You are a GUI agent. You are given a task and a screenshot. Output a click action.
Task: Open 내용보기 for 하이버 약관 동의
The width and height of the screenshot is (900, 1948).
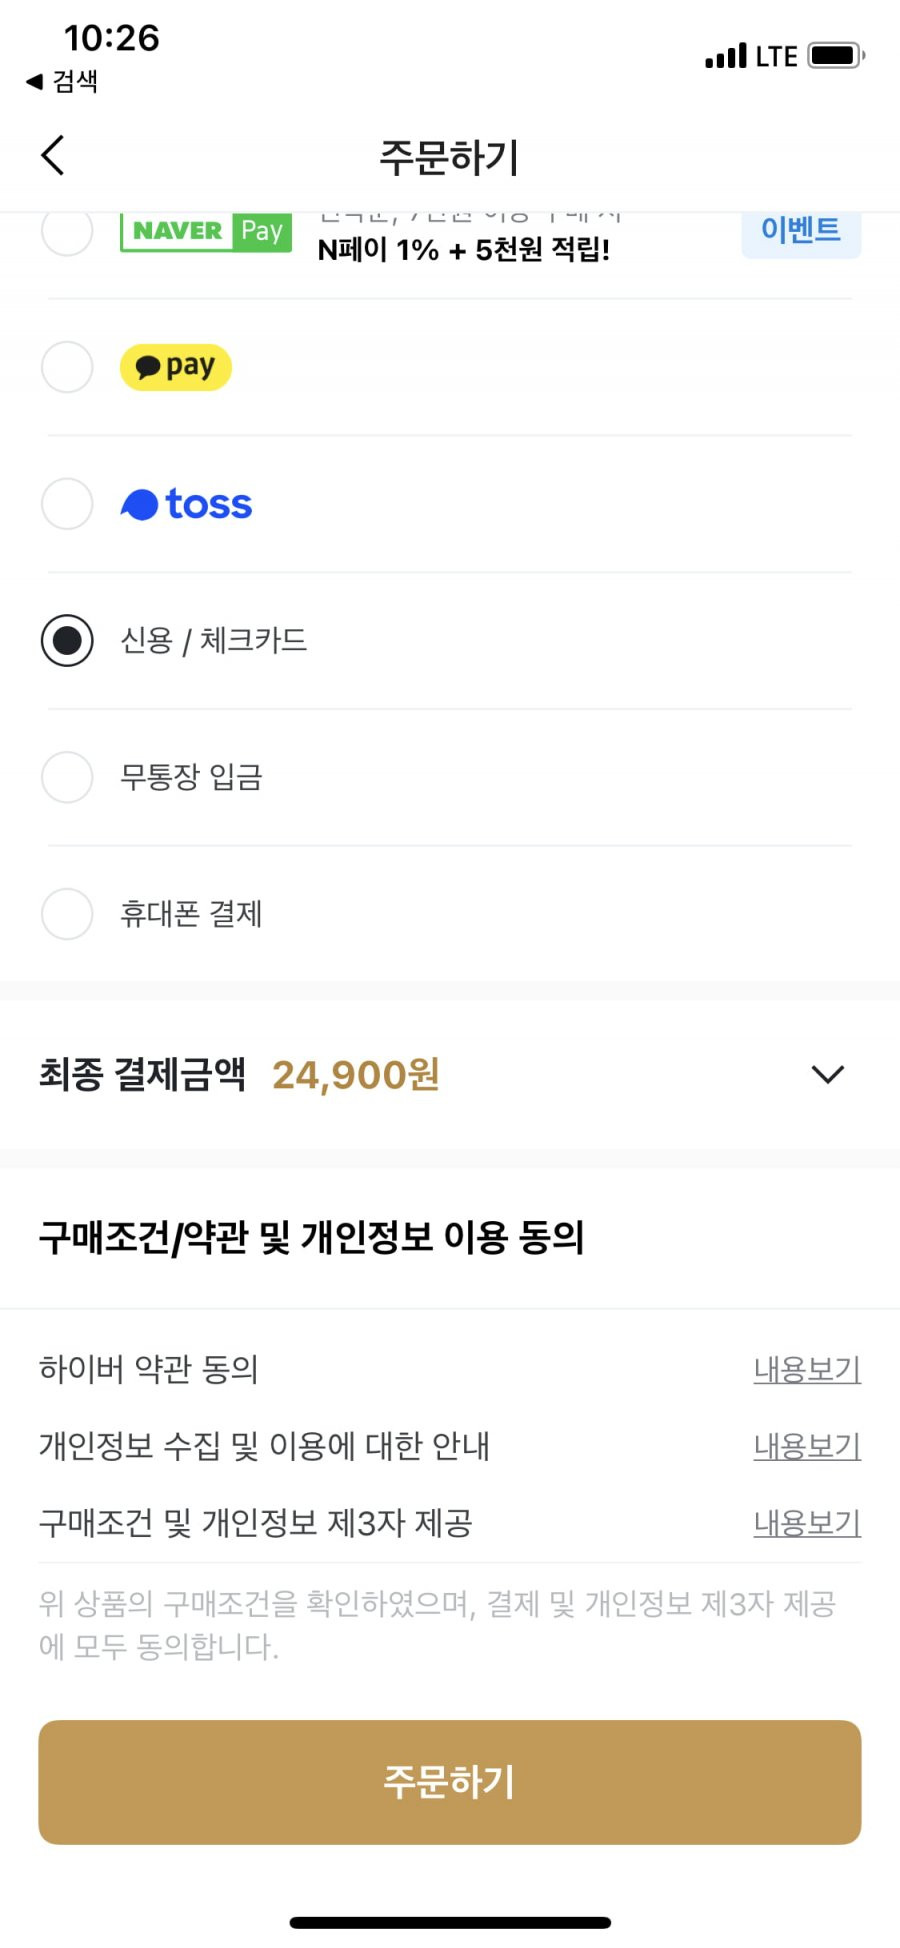807,1369
